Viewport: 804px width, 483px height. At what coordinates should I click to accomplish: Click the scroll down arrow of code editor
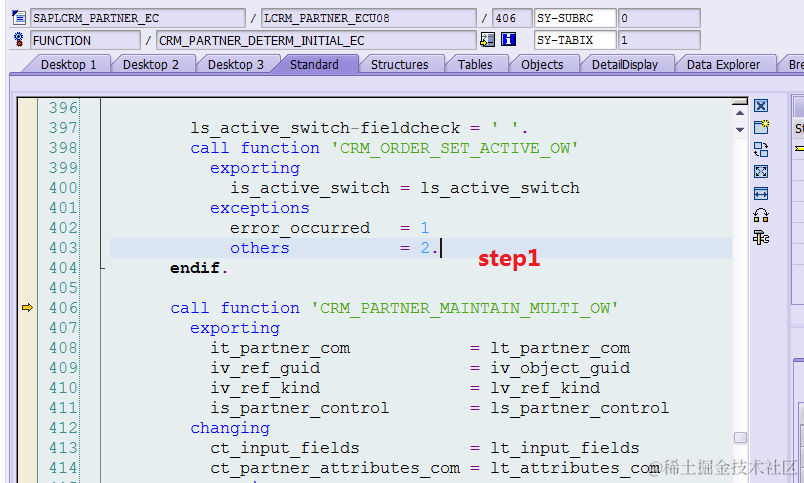pyautogui.click(x=739, y=130)
